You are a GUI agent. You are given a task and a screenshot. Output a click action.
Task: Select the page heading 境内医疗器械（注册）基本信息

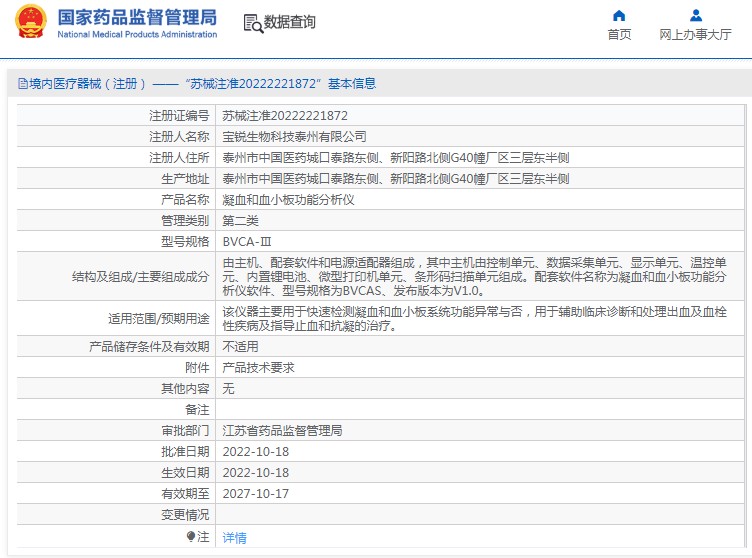[x=202, y=84]
